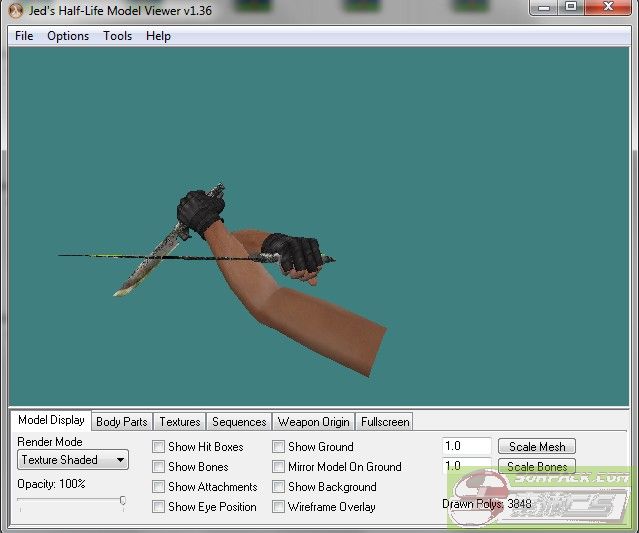
Task: Click the Scale Bones button
Action: 537,467
